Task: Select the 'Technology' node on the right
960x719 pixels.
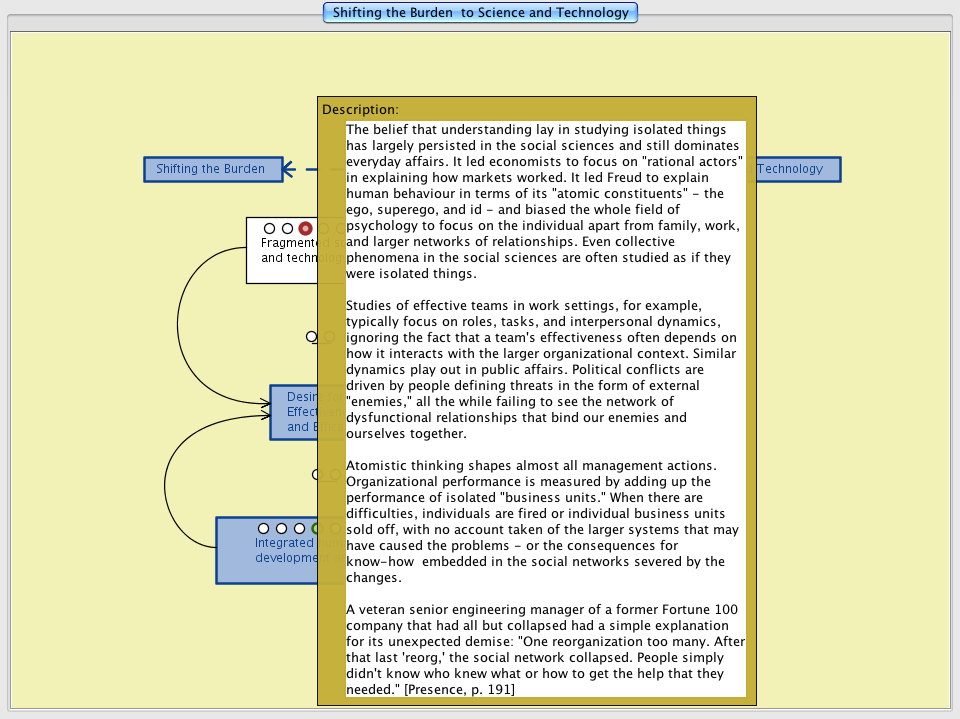Action: [797, 169]
